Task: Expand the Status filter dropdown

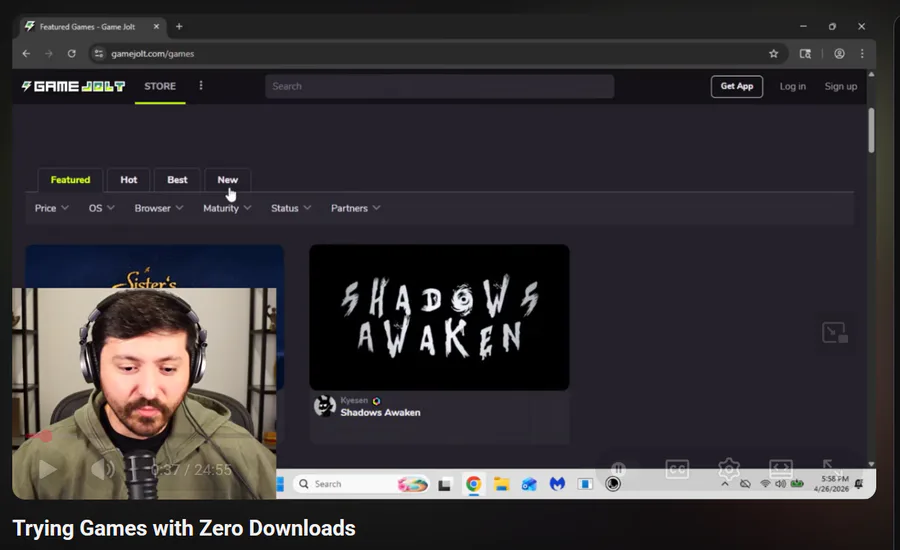Action: coord(291,208)
